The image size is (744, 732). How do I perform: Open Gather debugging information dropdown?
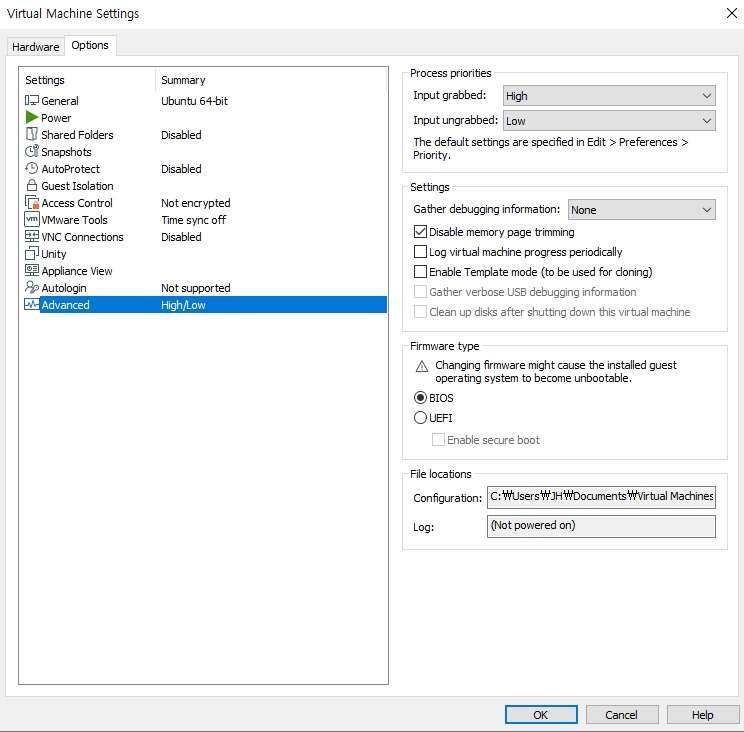click(642, 210)
